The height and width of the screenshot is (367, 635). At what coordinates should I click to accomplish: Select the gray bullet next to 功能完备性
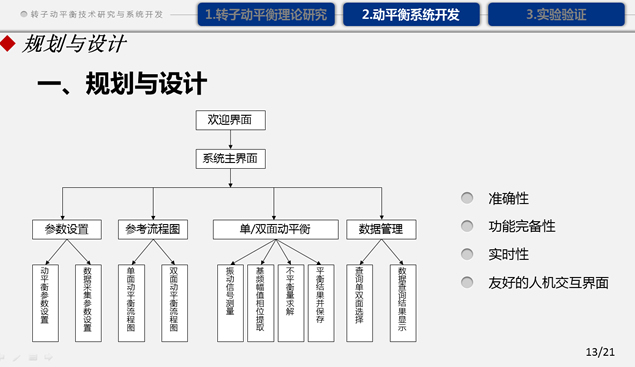[467, 226]
